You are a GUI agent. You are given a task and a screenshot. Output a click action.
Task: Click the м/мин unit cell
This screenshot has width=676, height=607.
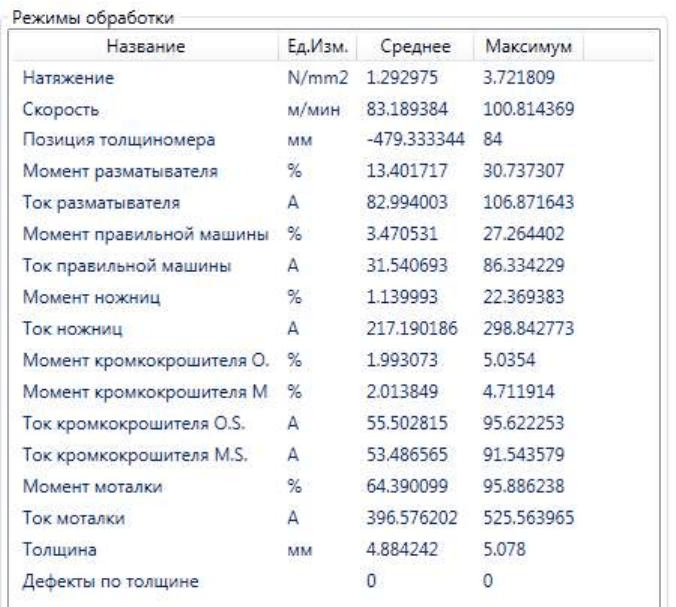(x=313, y=109)
